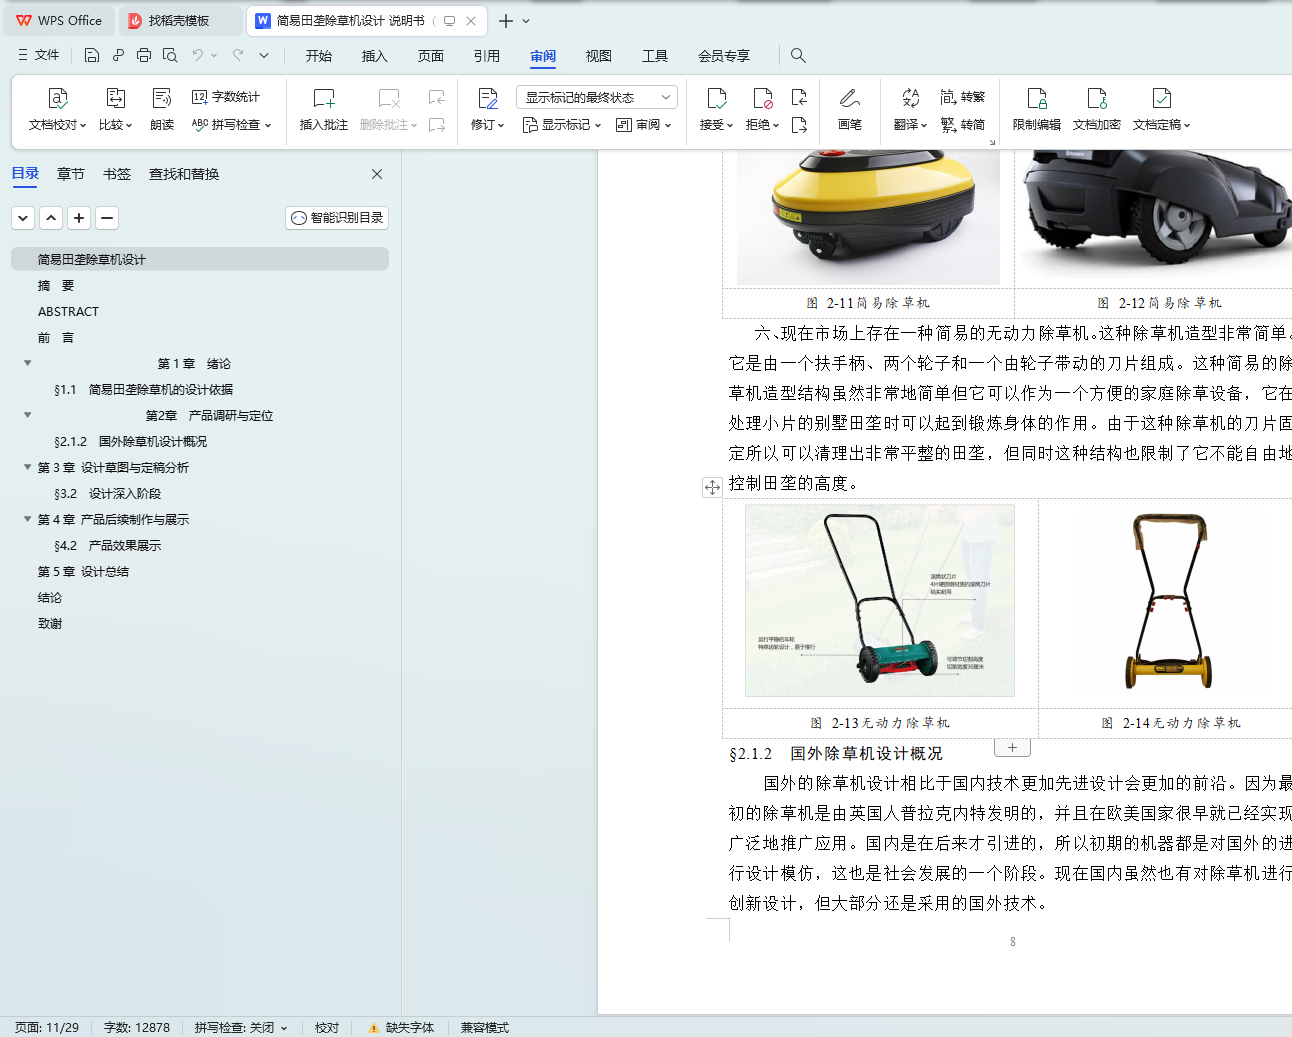Open customize quick access toolbar dropdown

[x=264, y=55]
